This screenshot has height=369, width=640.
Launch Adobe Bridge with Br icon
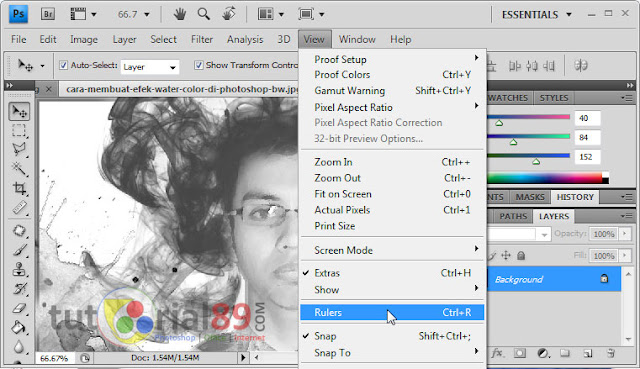coord(48,14)
